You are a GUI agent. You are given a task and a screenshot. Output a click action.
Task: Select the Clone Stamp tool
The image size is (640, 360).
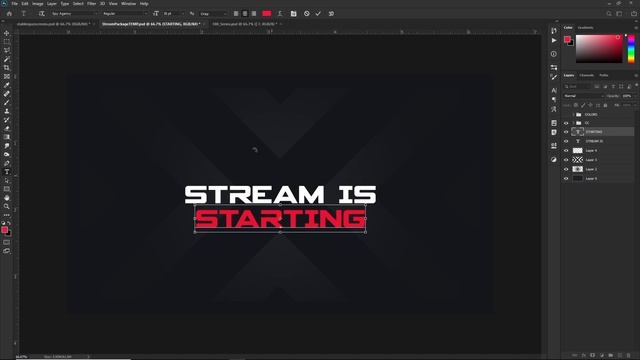(x=7, y=111)
